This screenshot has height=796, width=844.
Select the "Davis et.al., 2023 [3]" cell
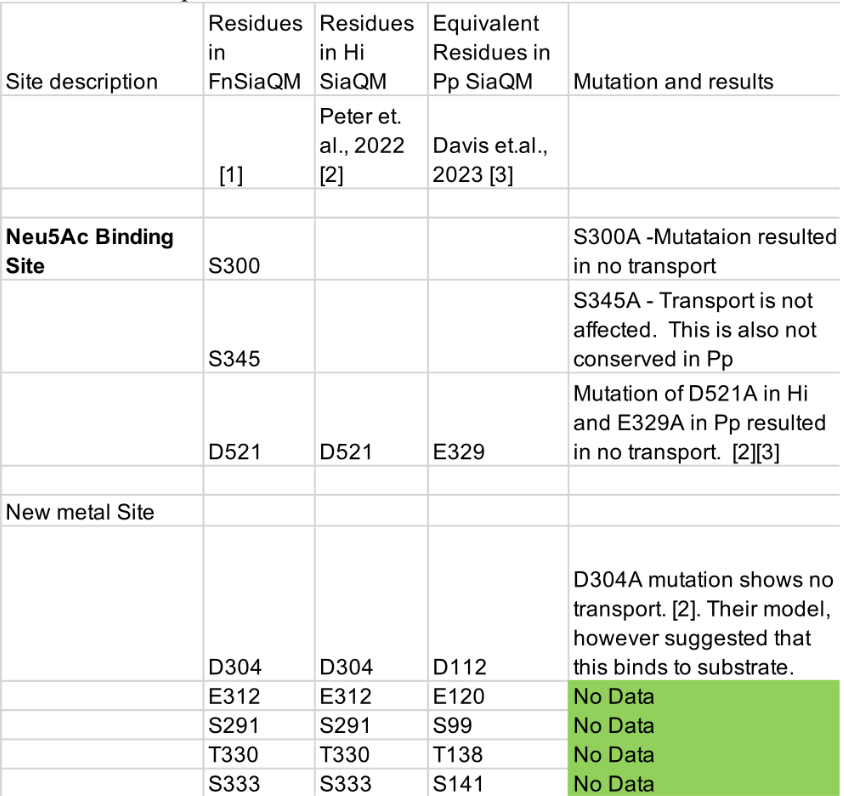point(488,162)
